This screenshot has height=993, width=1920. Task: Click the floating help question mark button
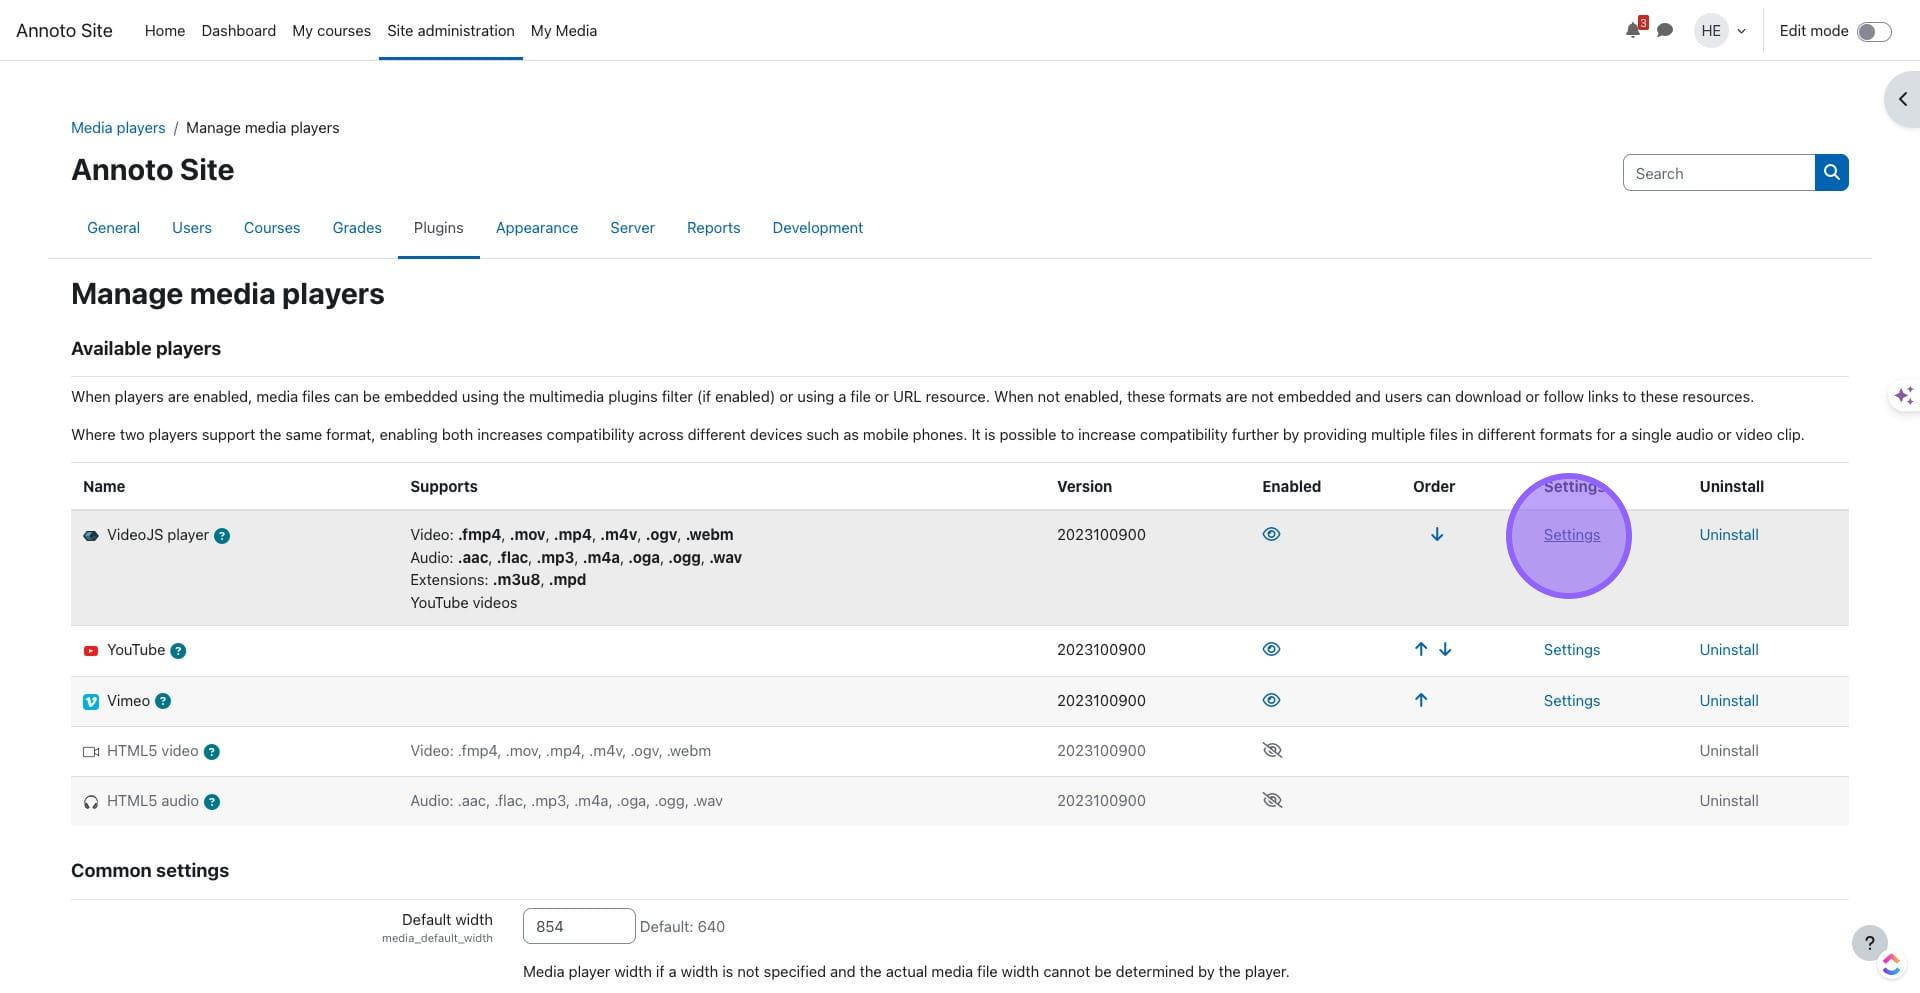pyautogui.click(x=1869, y=942)
